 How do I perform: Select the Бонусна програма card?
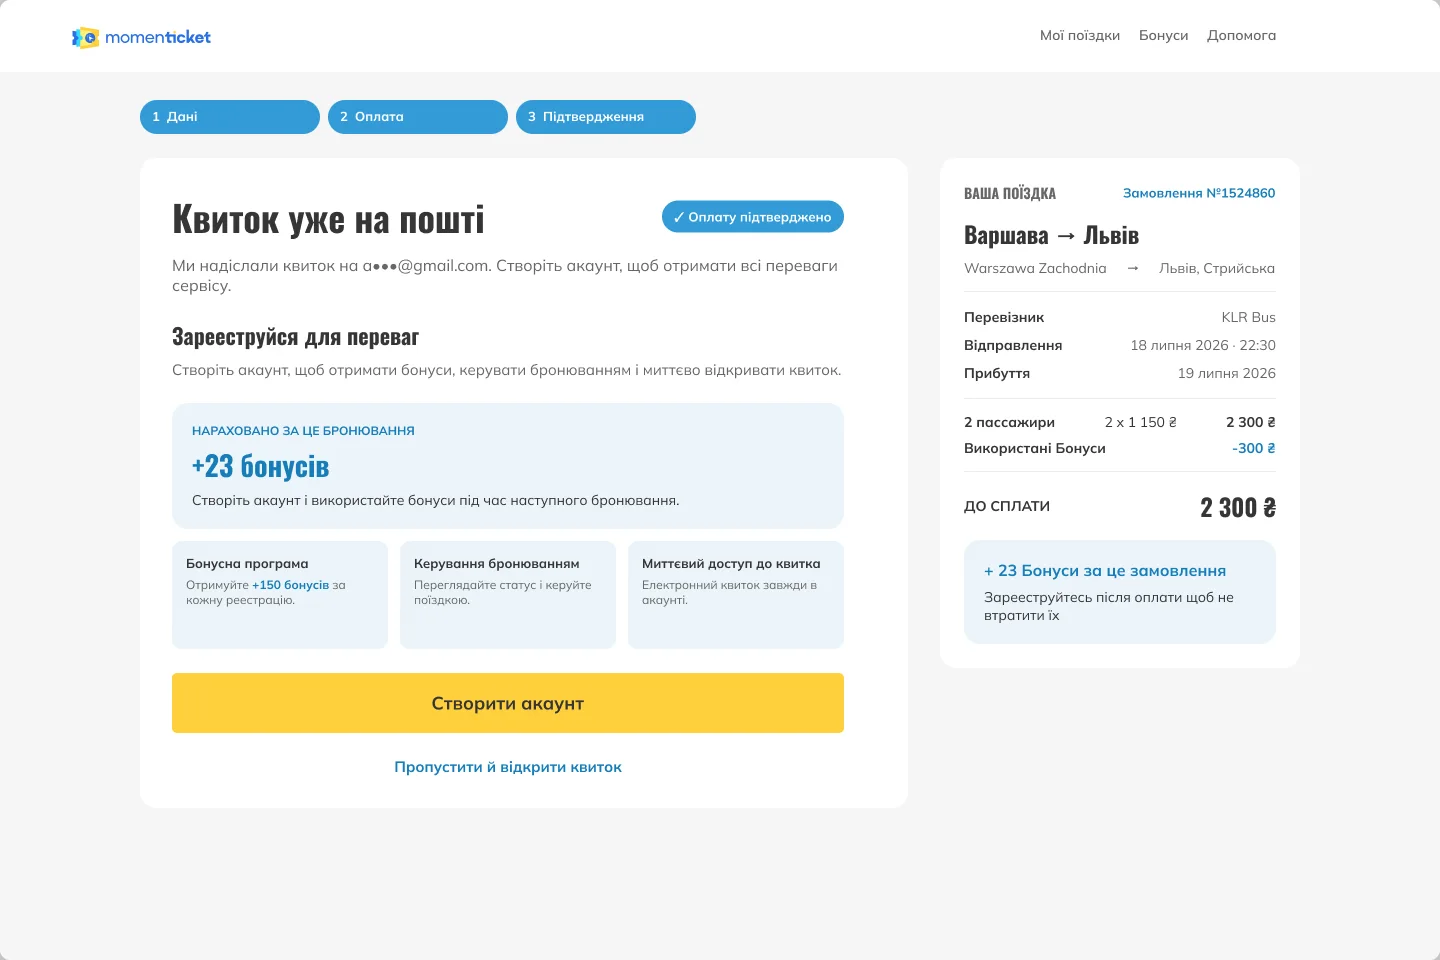point(280,595)
